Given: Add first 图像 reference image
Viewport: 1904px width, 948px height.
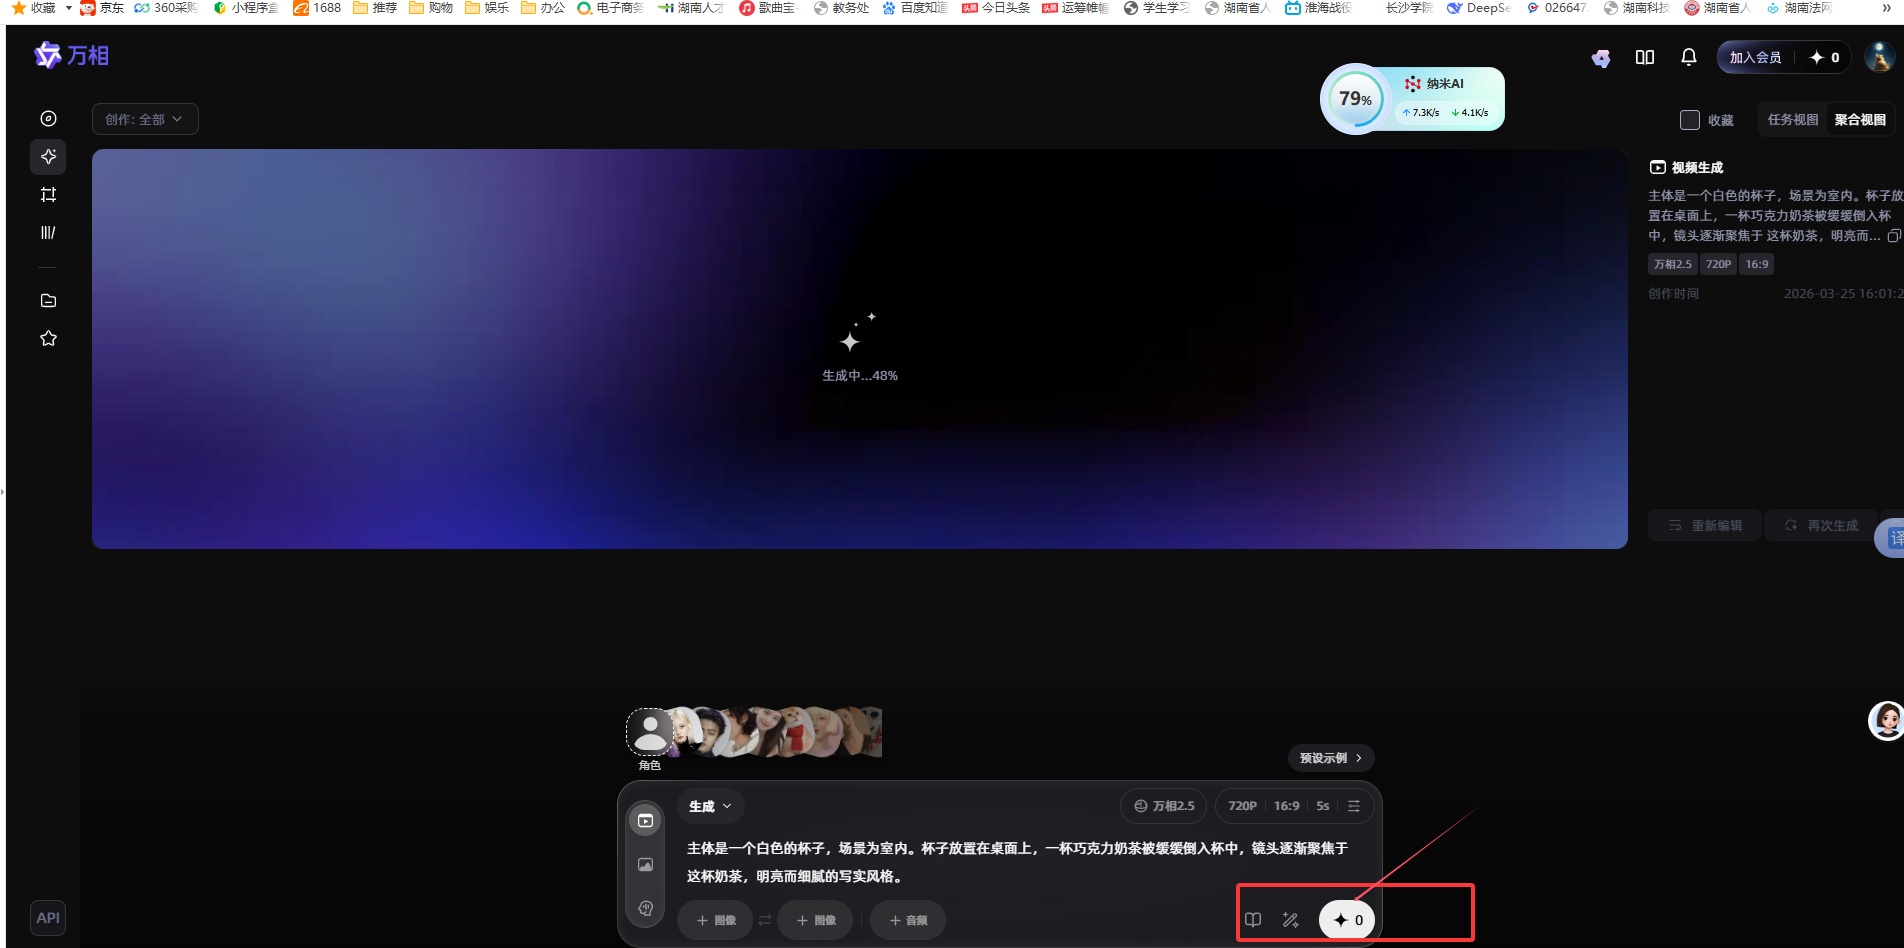Looking at the screenshot, I should pyautogui.click(x=715, y=920).
